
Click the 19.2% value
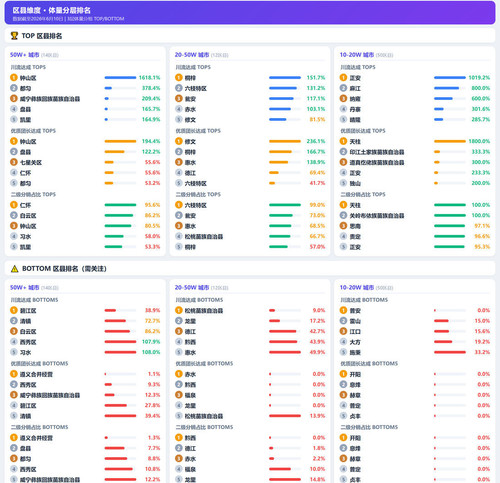coord(482,342)
